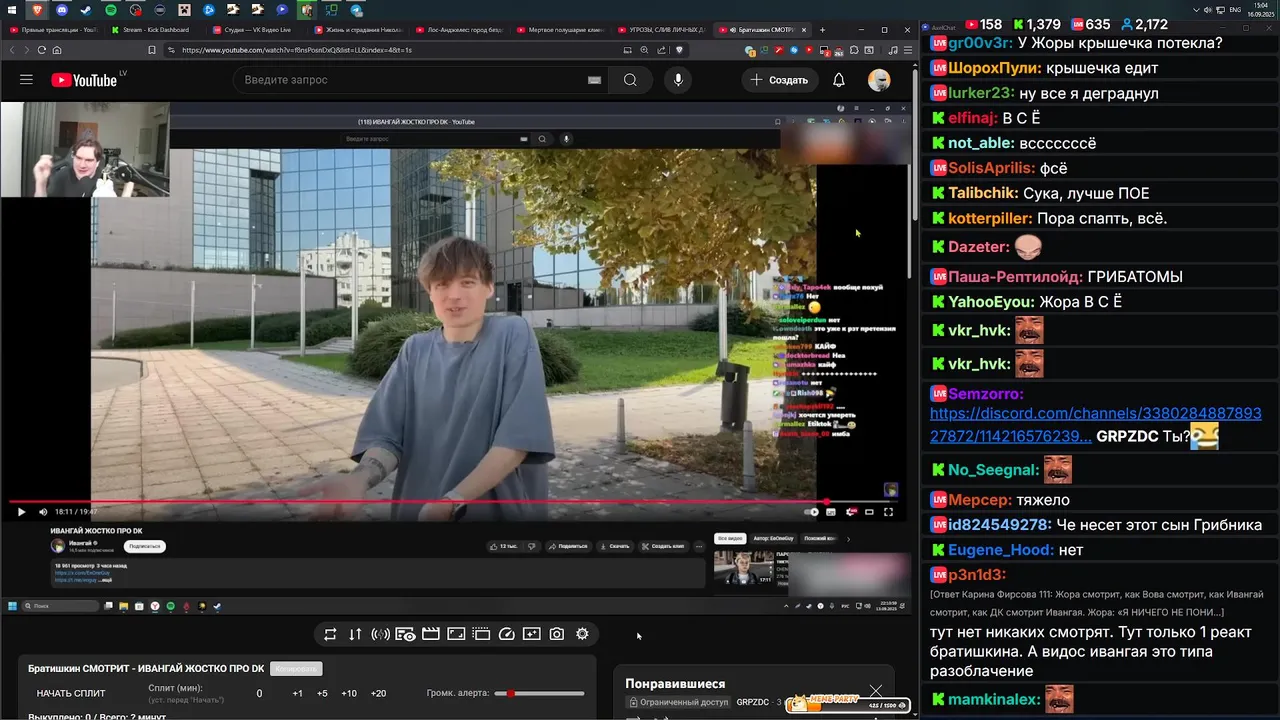
Task: Set split minutes to 0
Action: [259, 693]
